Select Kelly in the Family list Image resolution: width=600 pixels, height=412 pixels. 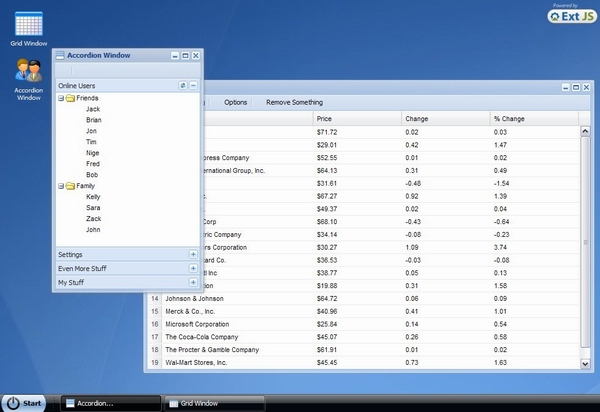coord(93,197)
